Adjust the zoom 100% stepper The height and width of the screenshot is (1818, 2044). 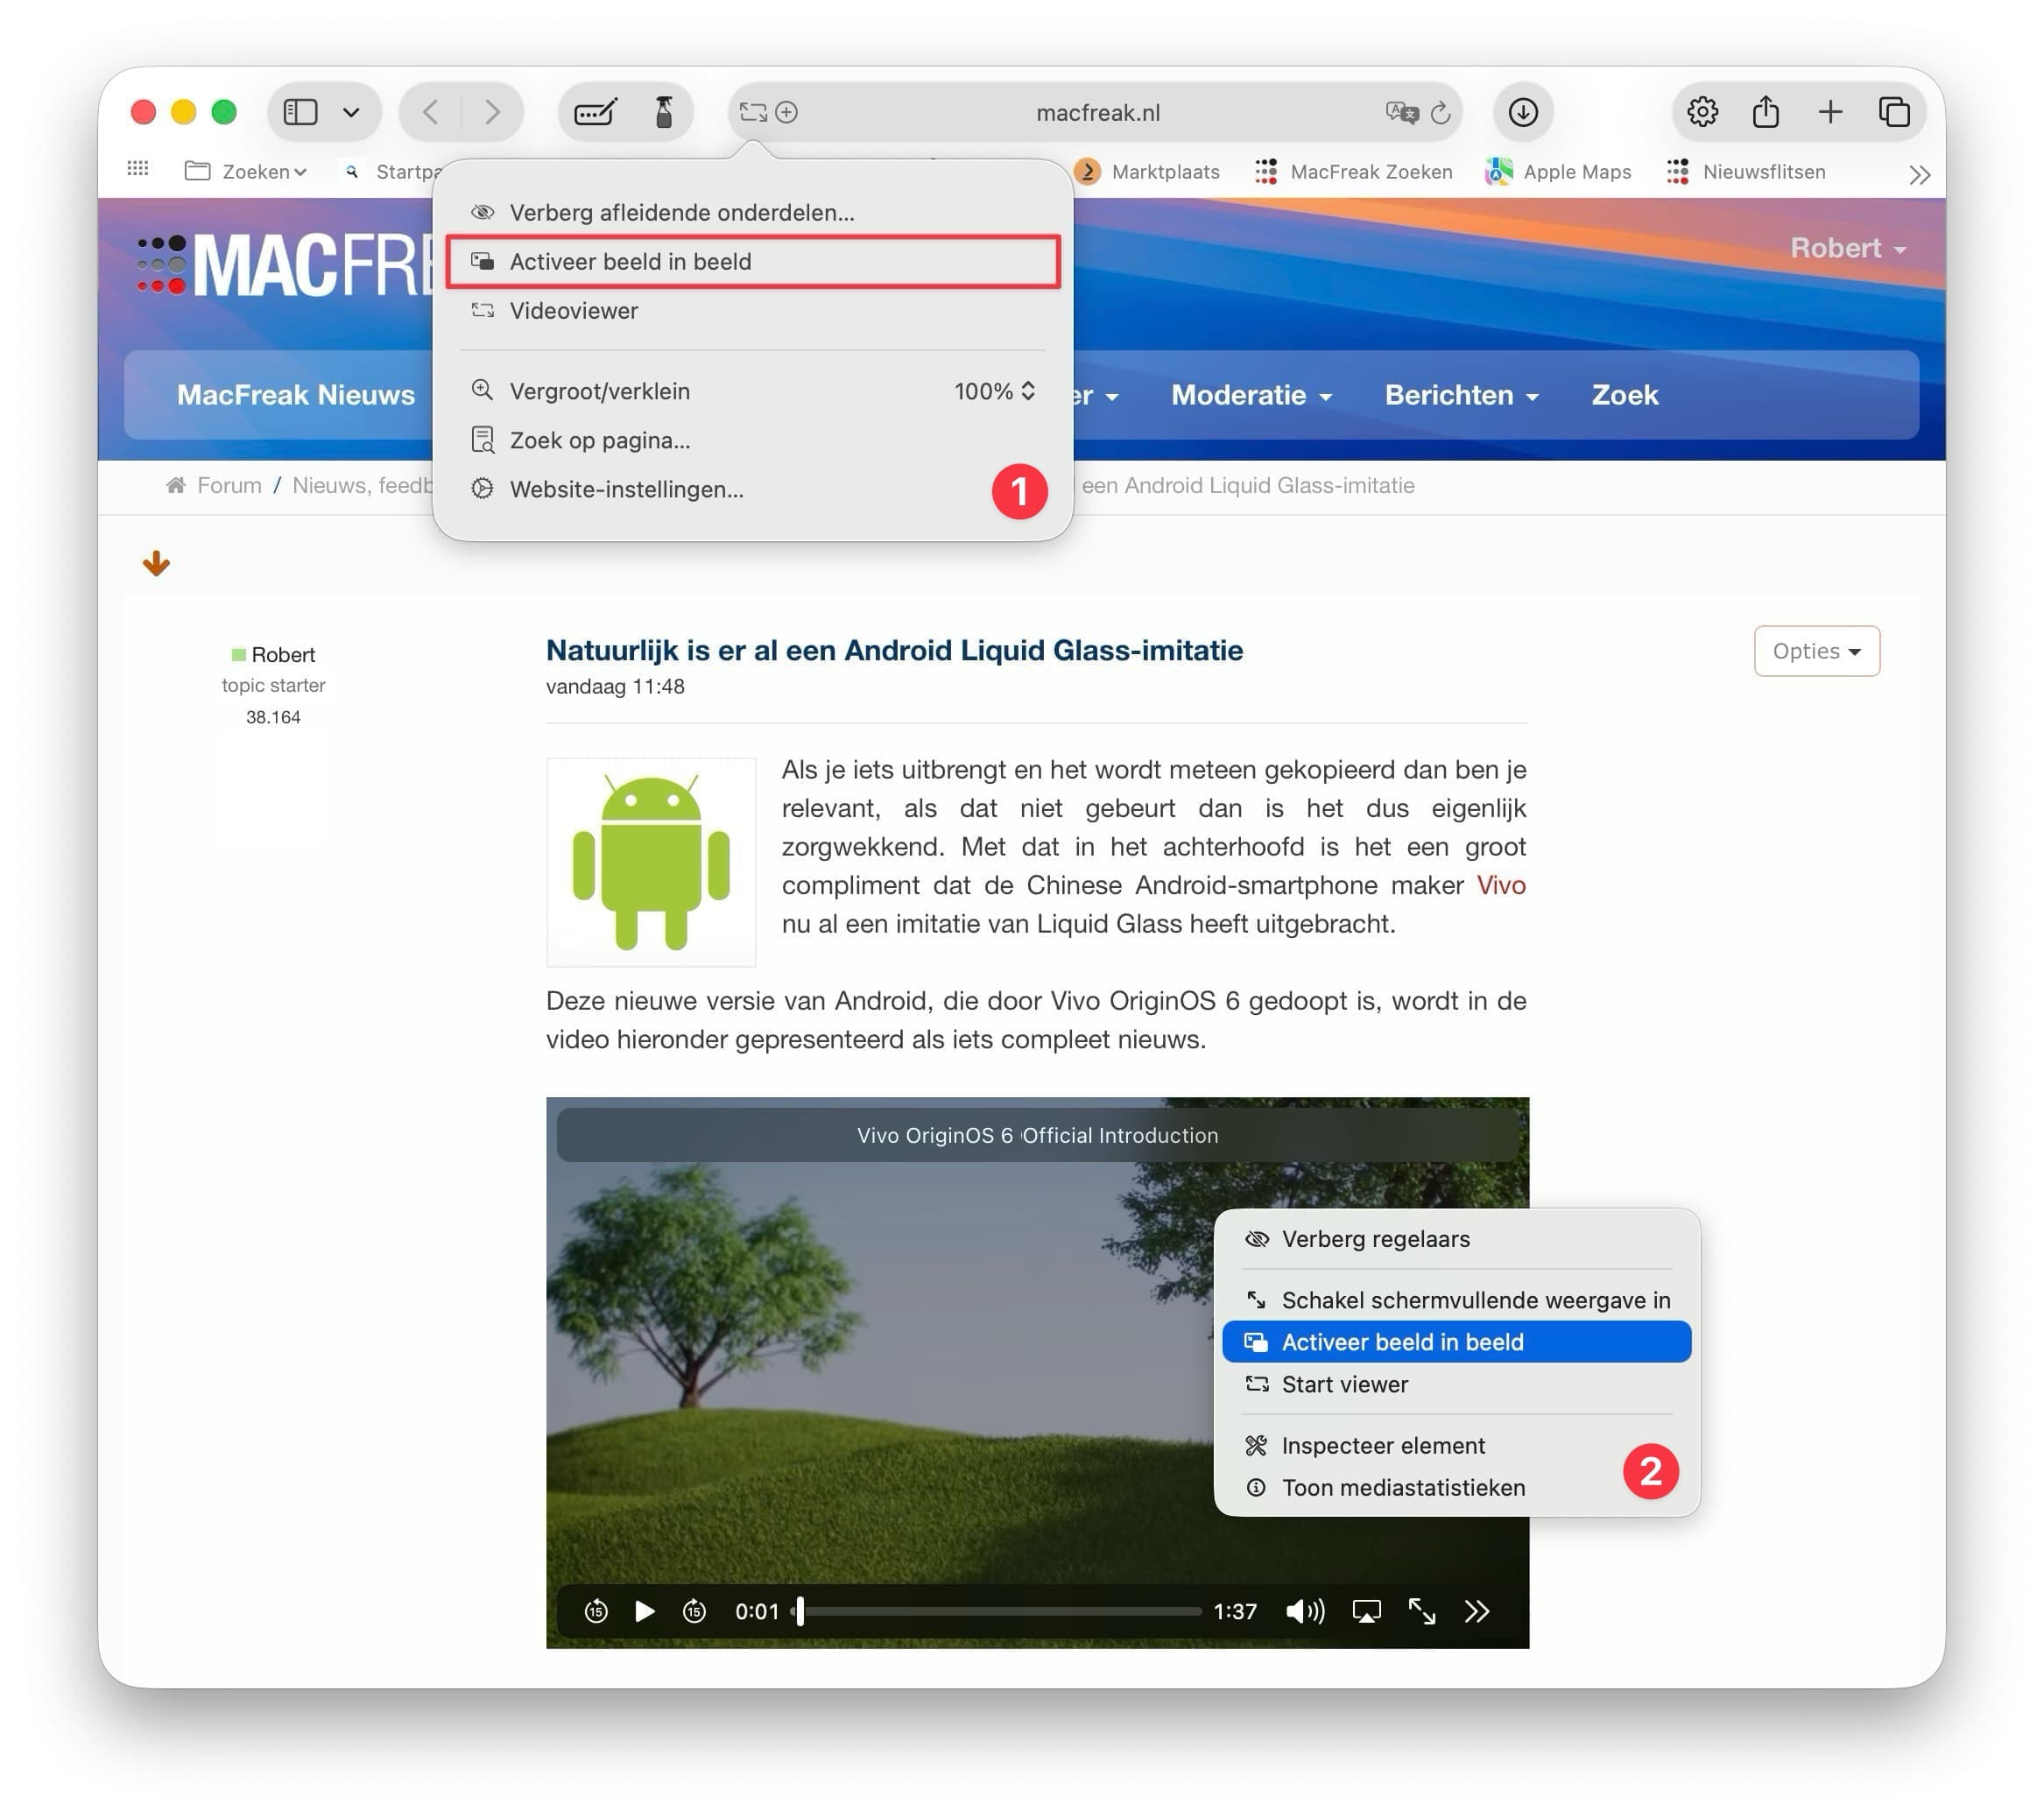pos(1027,391)
